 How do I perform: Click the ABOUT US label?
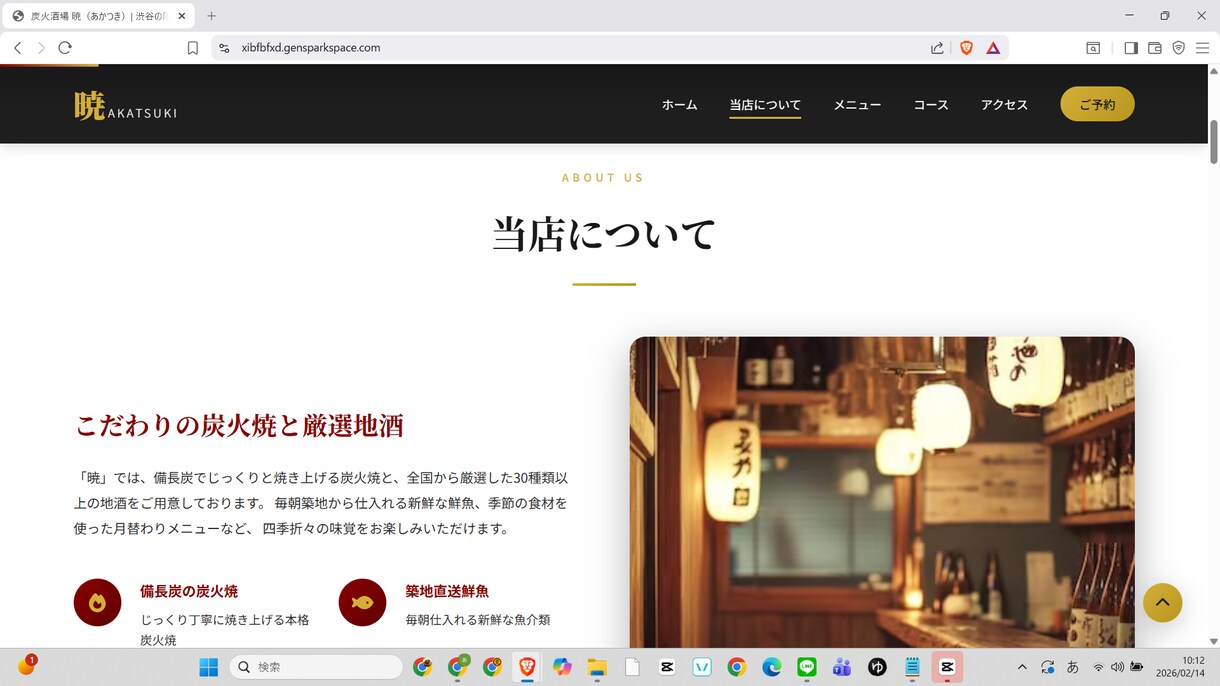point(603,178)
